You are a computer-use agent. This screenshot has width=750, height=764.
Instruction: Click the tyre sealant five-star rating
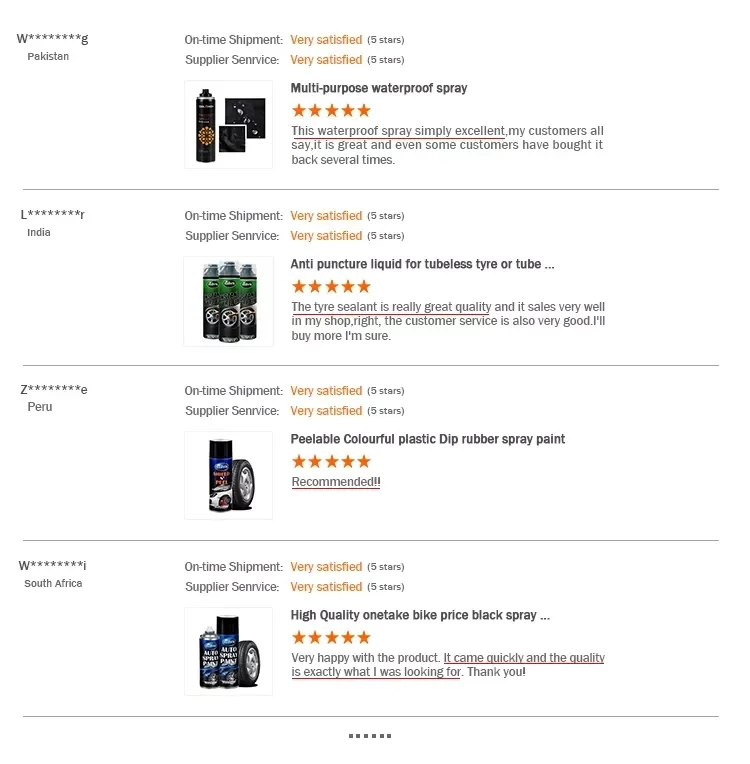coord(331,286)
